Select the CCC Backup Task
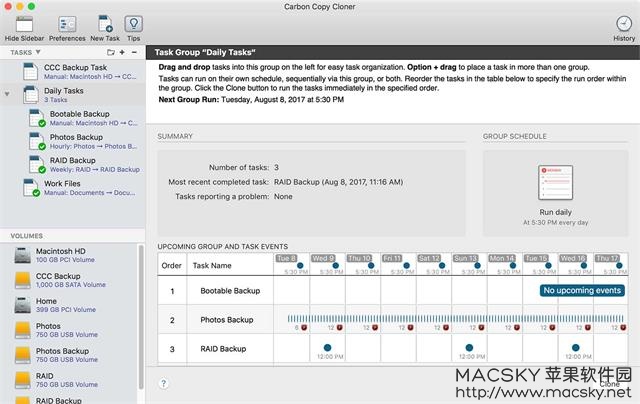 [x=73, y=71]
